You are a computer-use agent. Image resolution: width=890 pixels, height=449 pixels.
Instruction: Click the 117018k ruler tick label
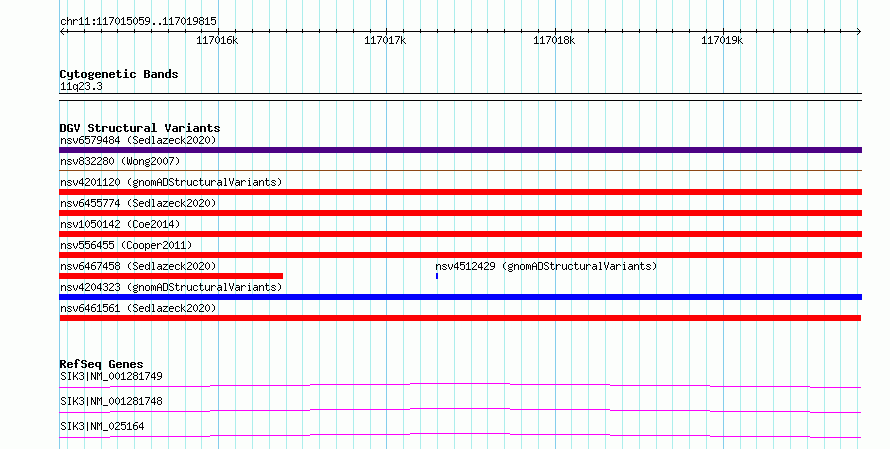[x=554, y=40]
